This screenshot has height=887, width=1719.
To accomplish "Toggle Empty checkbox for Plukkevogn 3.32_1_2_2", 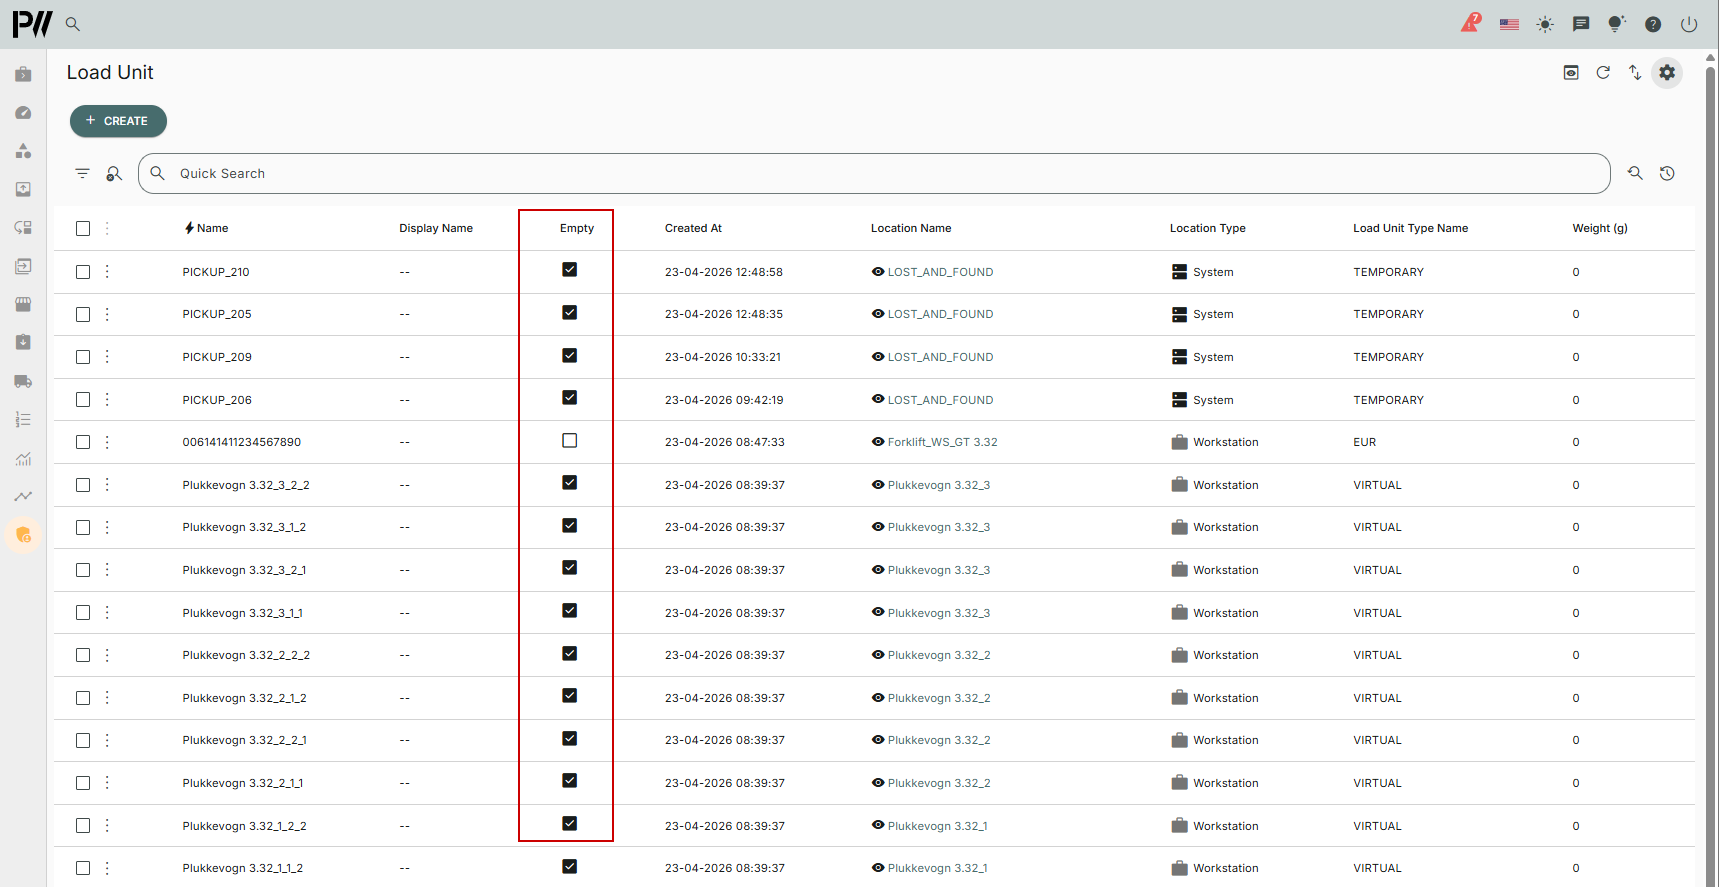I will point(570,823).
